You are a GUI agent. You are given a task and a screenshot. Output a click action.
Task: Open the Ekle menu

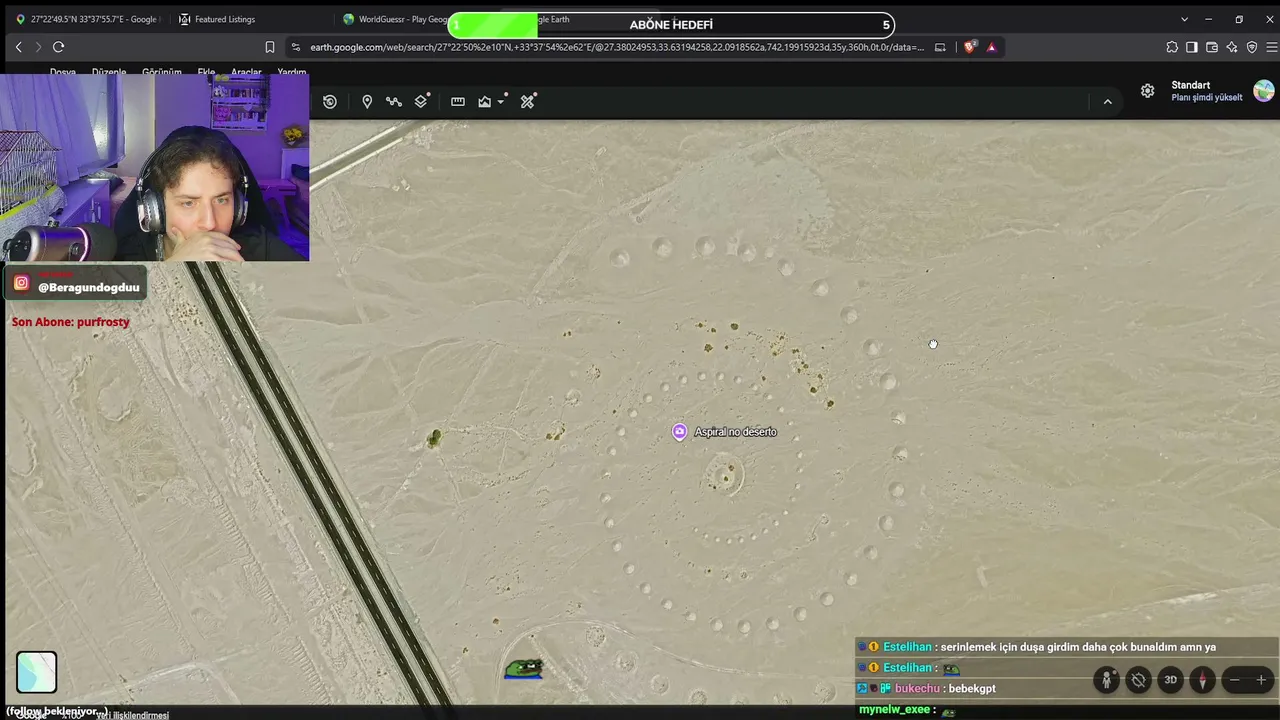206,73
